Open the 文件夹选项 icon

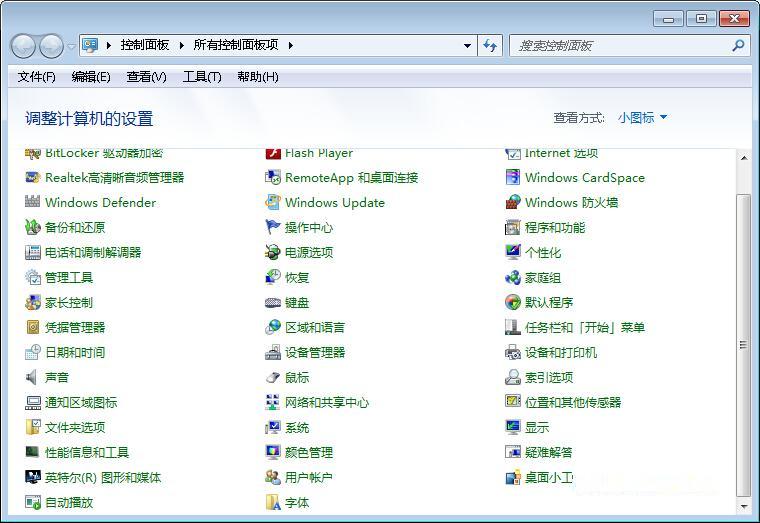32,428
